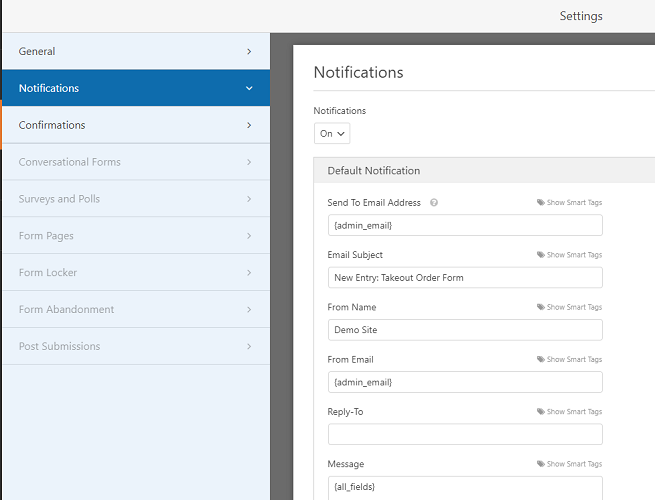Image resolution: width=655 pixels, height=500 pixels.
Task: Open the Conversational Forms section
Action: coord(136,162)
